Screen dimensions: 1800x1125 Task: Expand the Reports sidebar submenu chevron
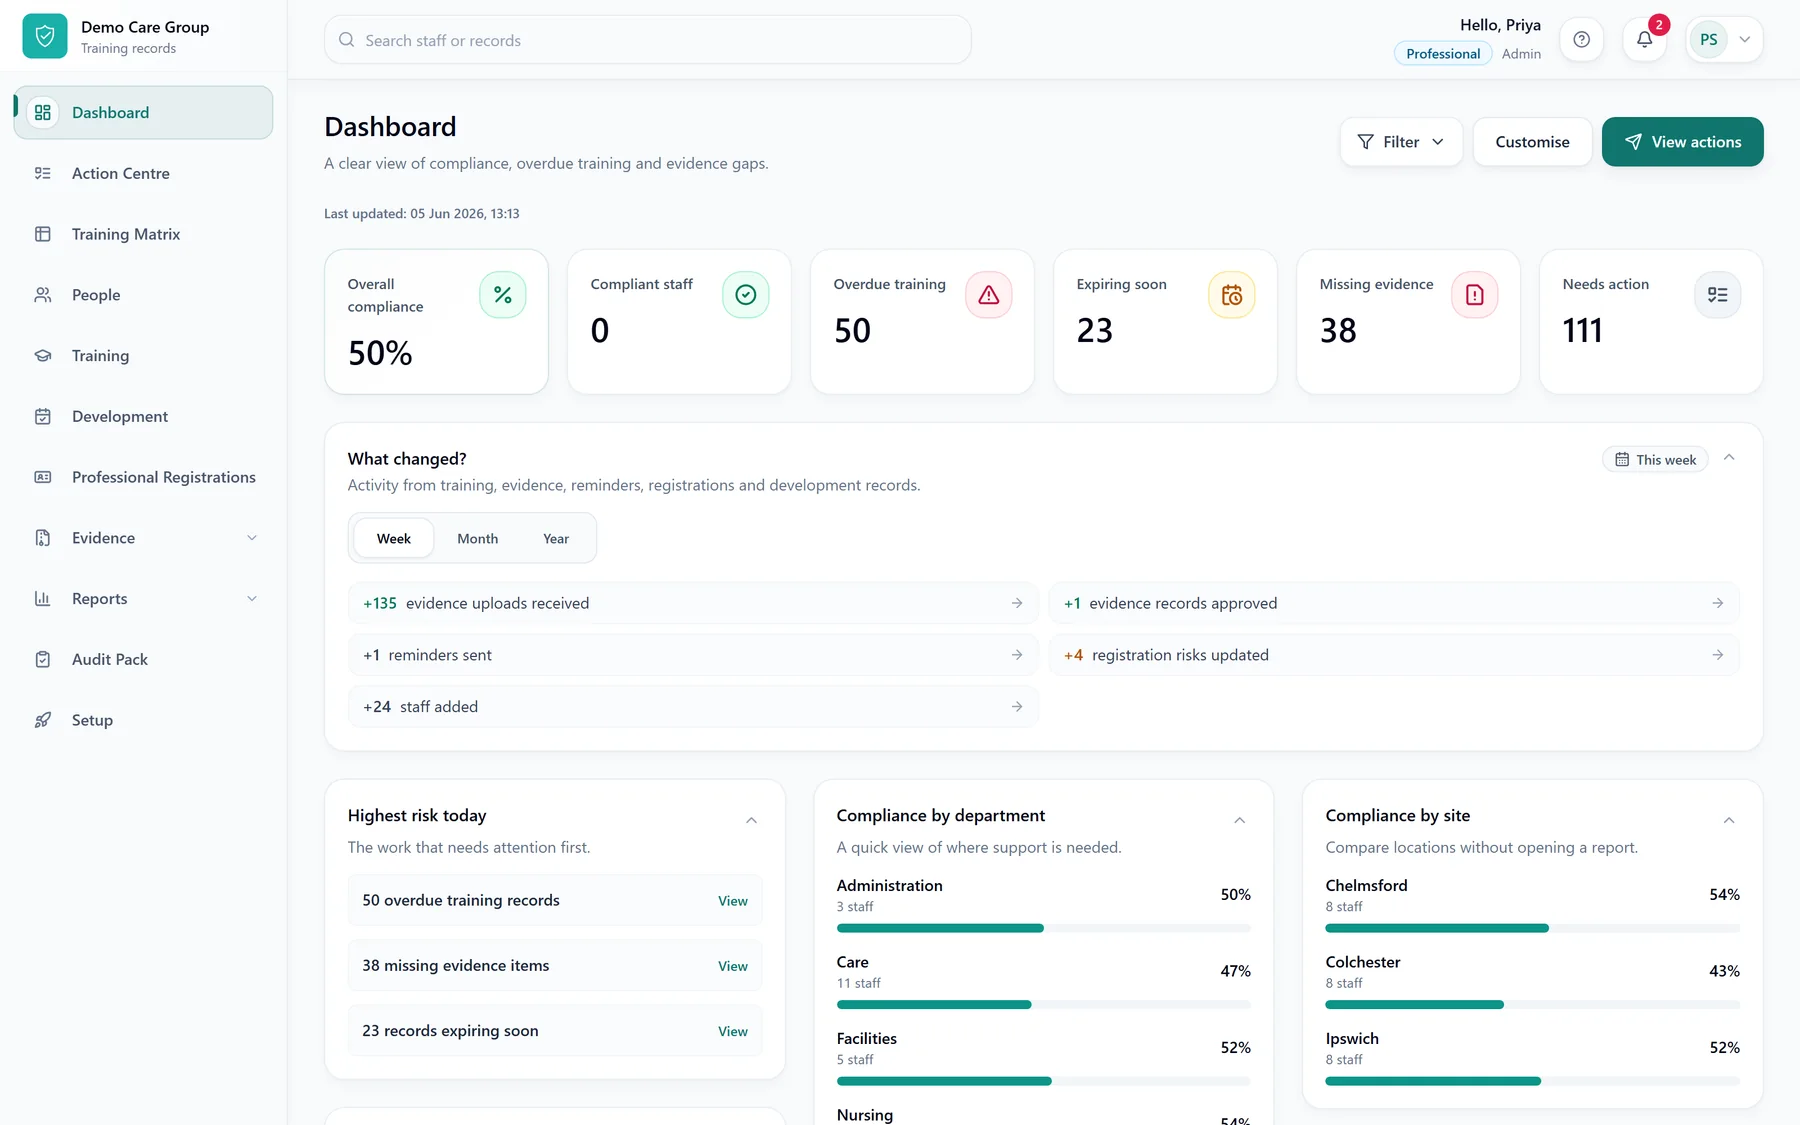tap(252, 599)
